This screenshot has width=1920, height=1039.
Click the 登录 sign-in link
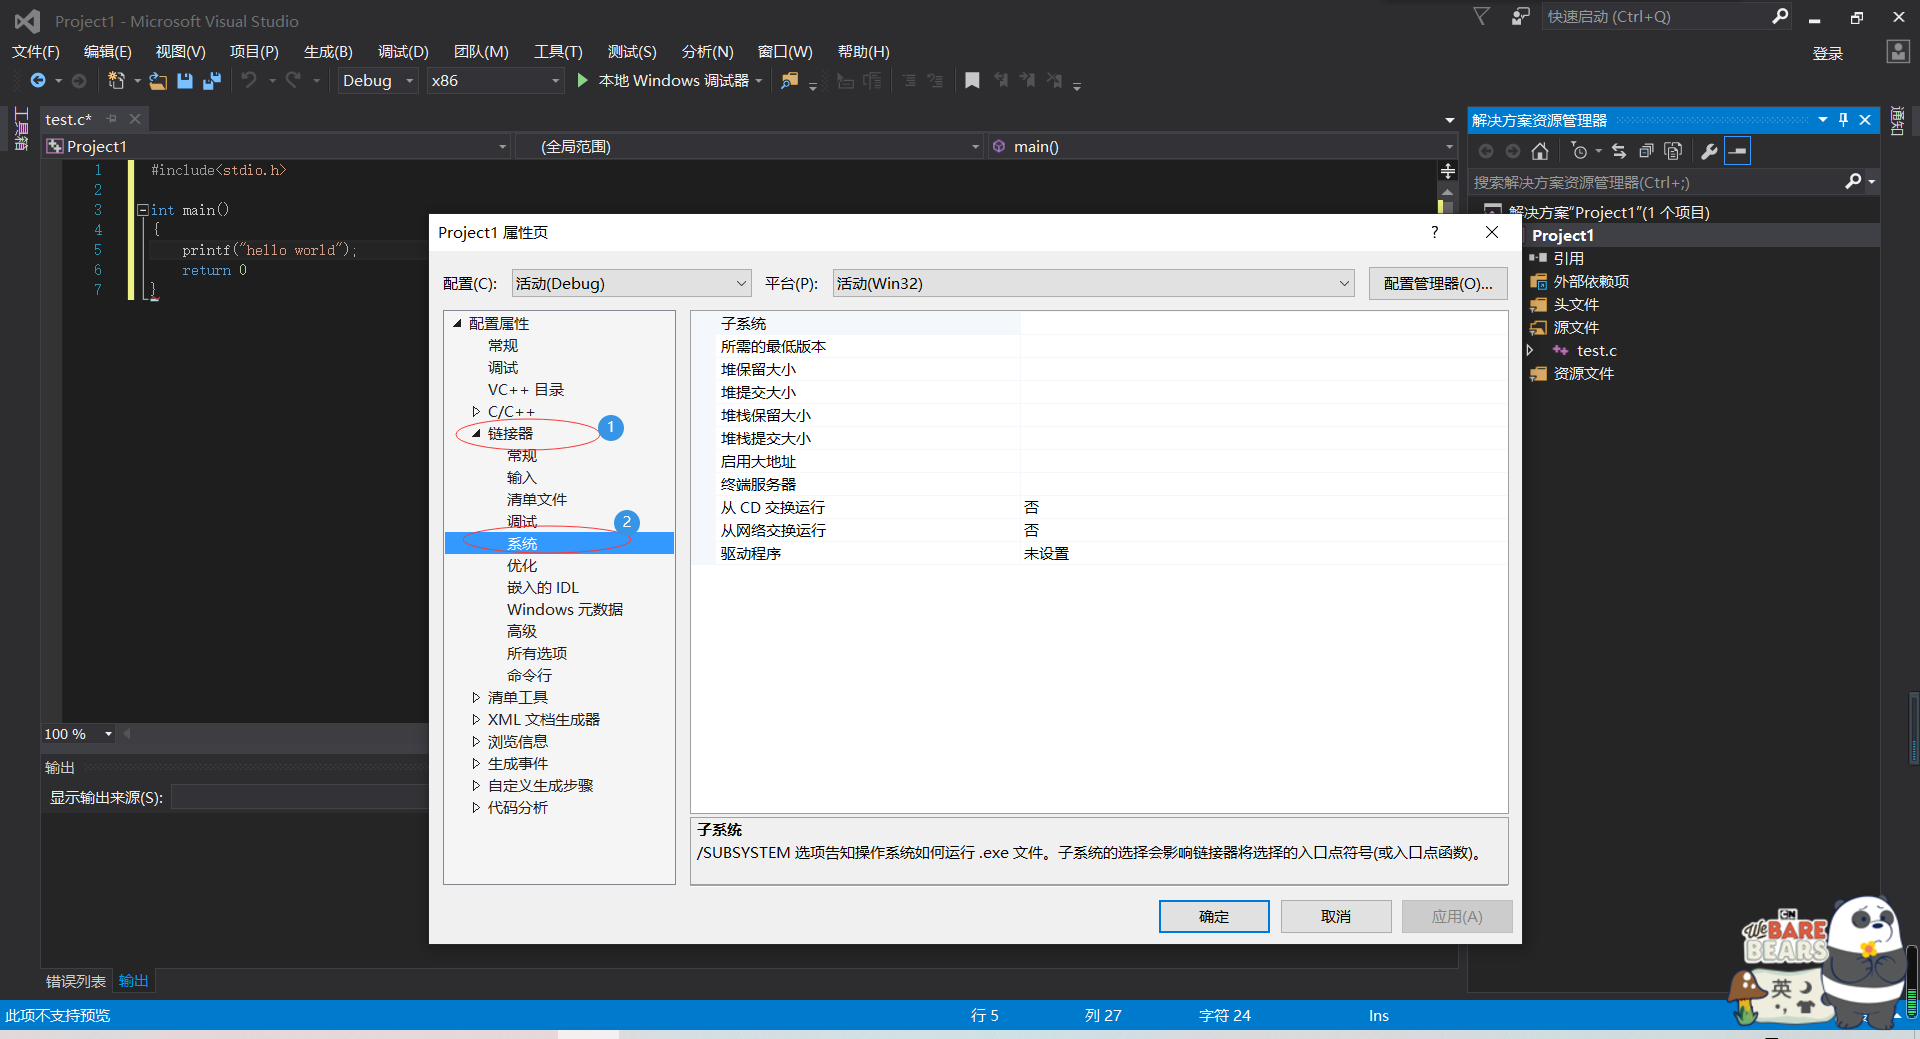1828,53
